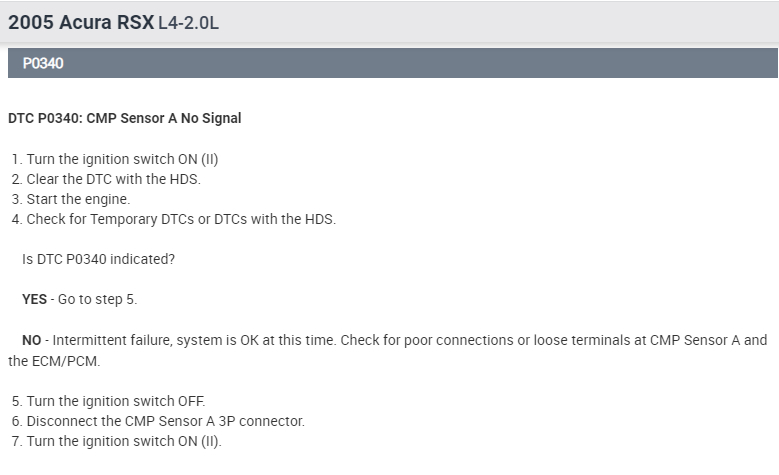Viewport: 779px width, 475px height.
Task: Click the bold YES answer
Action: (x=34, y=299)
